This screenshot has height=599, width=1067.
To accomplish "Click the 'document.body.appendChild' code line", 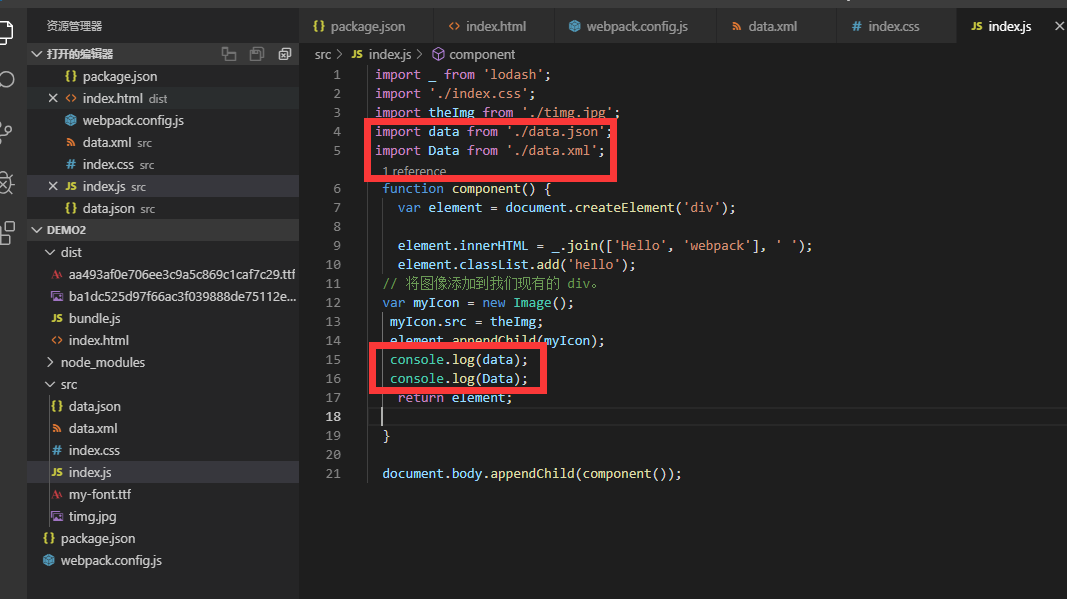I will 531,473.
